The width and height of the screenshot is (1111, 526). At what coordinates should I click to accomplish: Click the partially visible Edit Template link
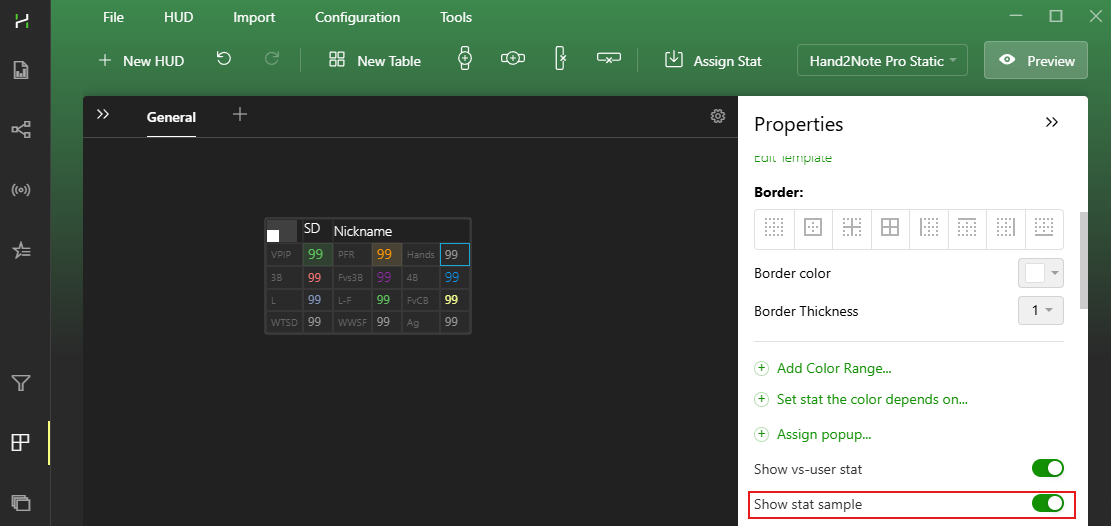[x=793, y=158]
